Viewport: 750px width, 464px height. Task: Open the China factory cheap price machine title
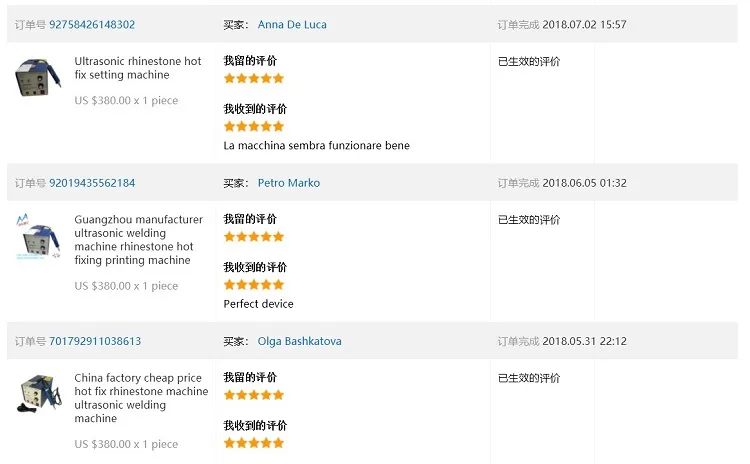(x=141, y=398)
